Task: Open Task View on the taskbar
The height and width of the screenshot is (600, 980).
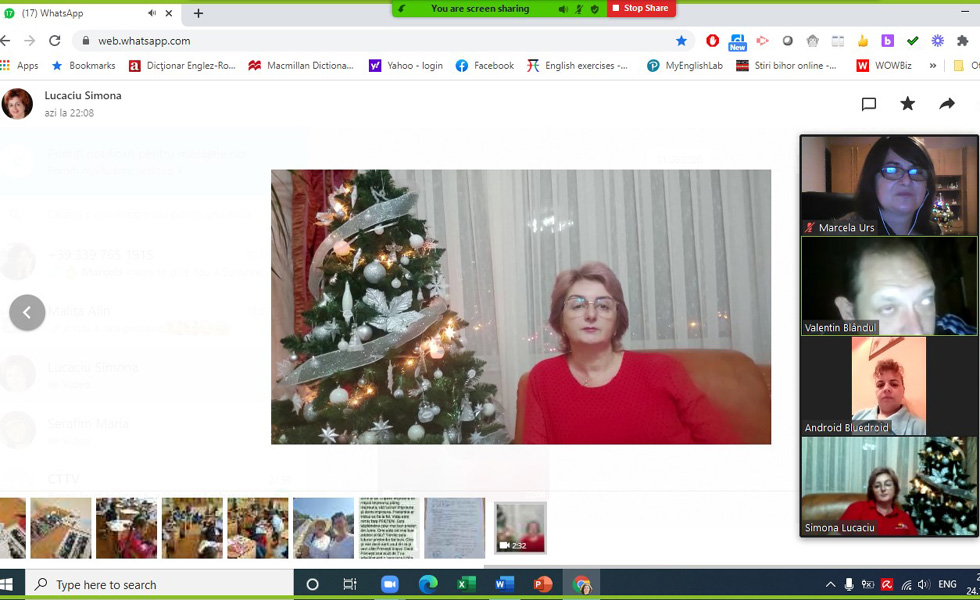Action: tap(350, 584)
